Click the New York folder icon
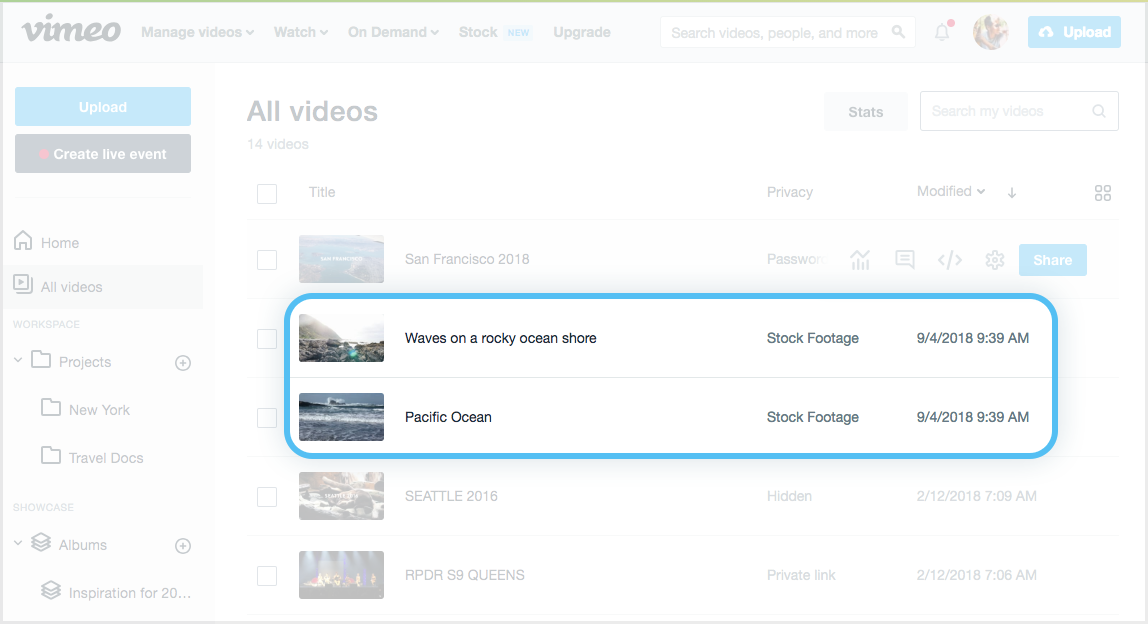Image resolution: width=1148 pixels, height=624 pixels. coord(51,407)
